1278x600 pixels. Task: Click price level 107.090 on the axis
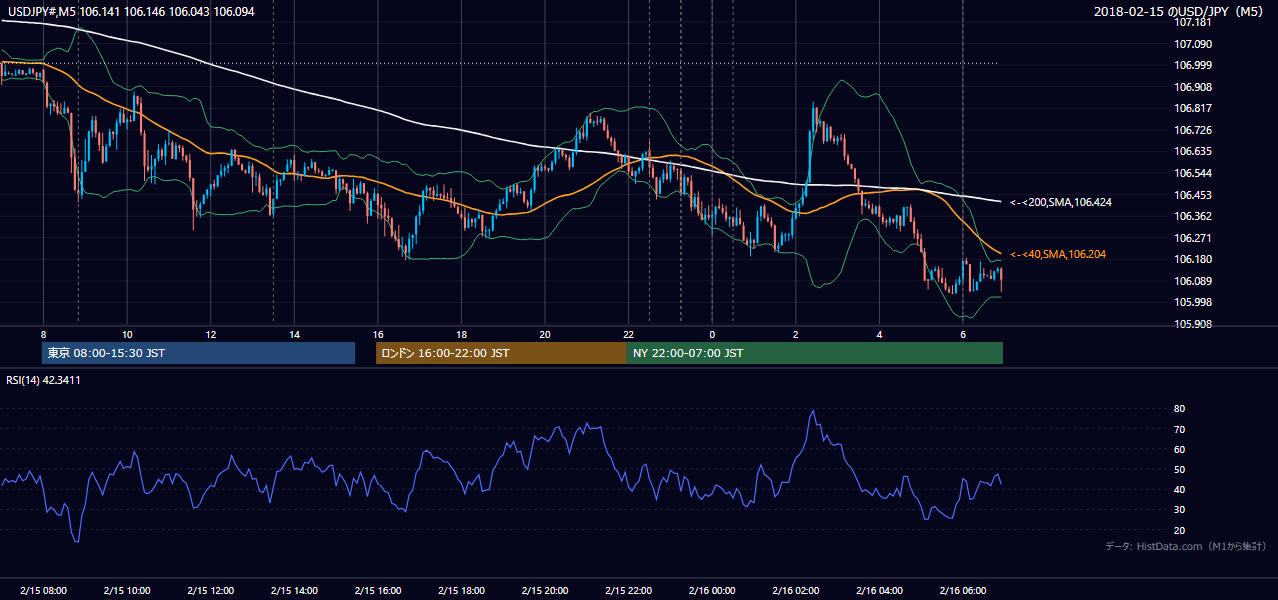tap(1192, 44)
